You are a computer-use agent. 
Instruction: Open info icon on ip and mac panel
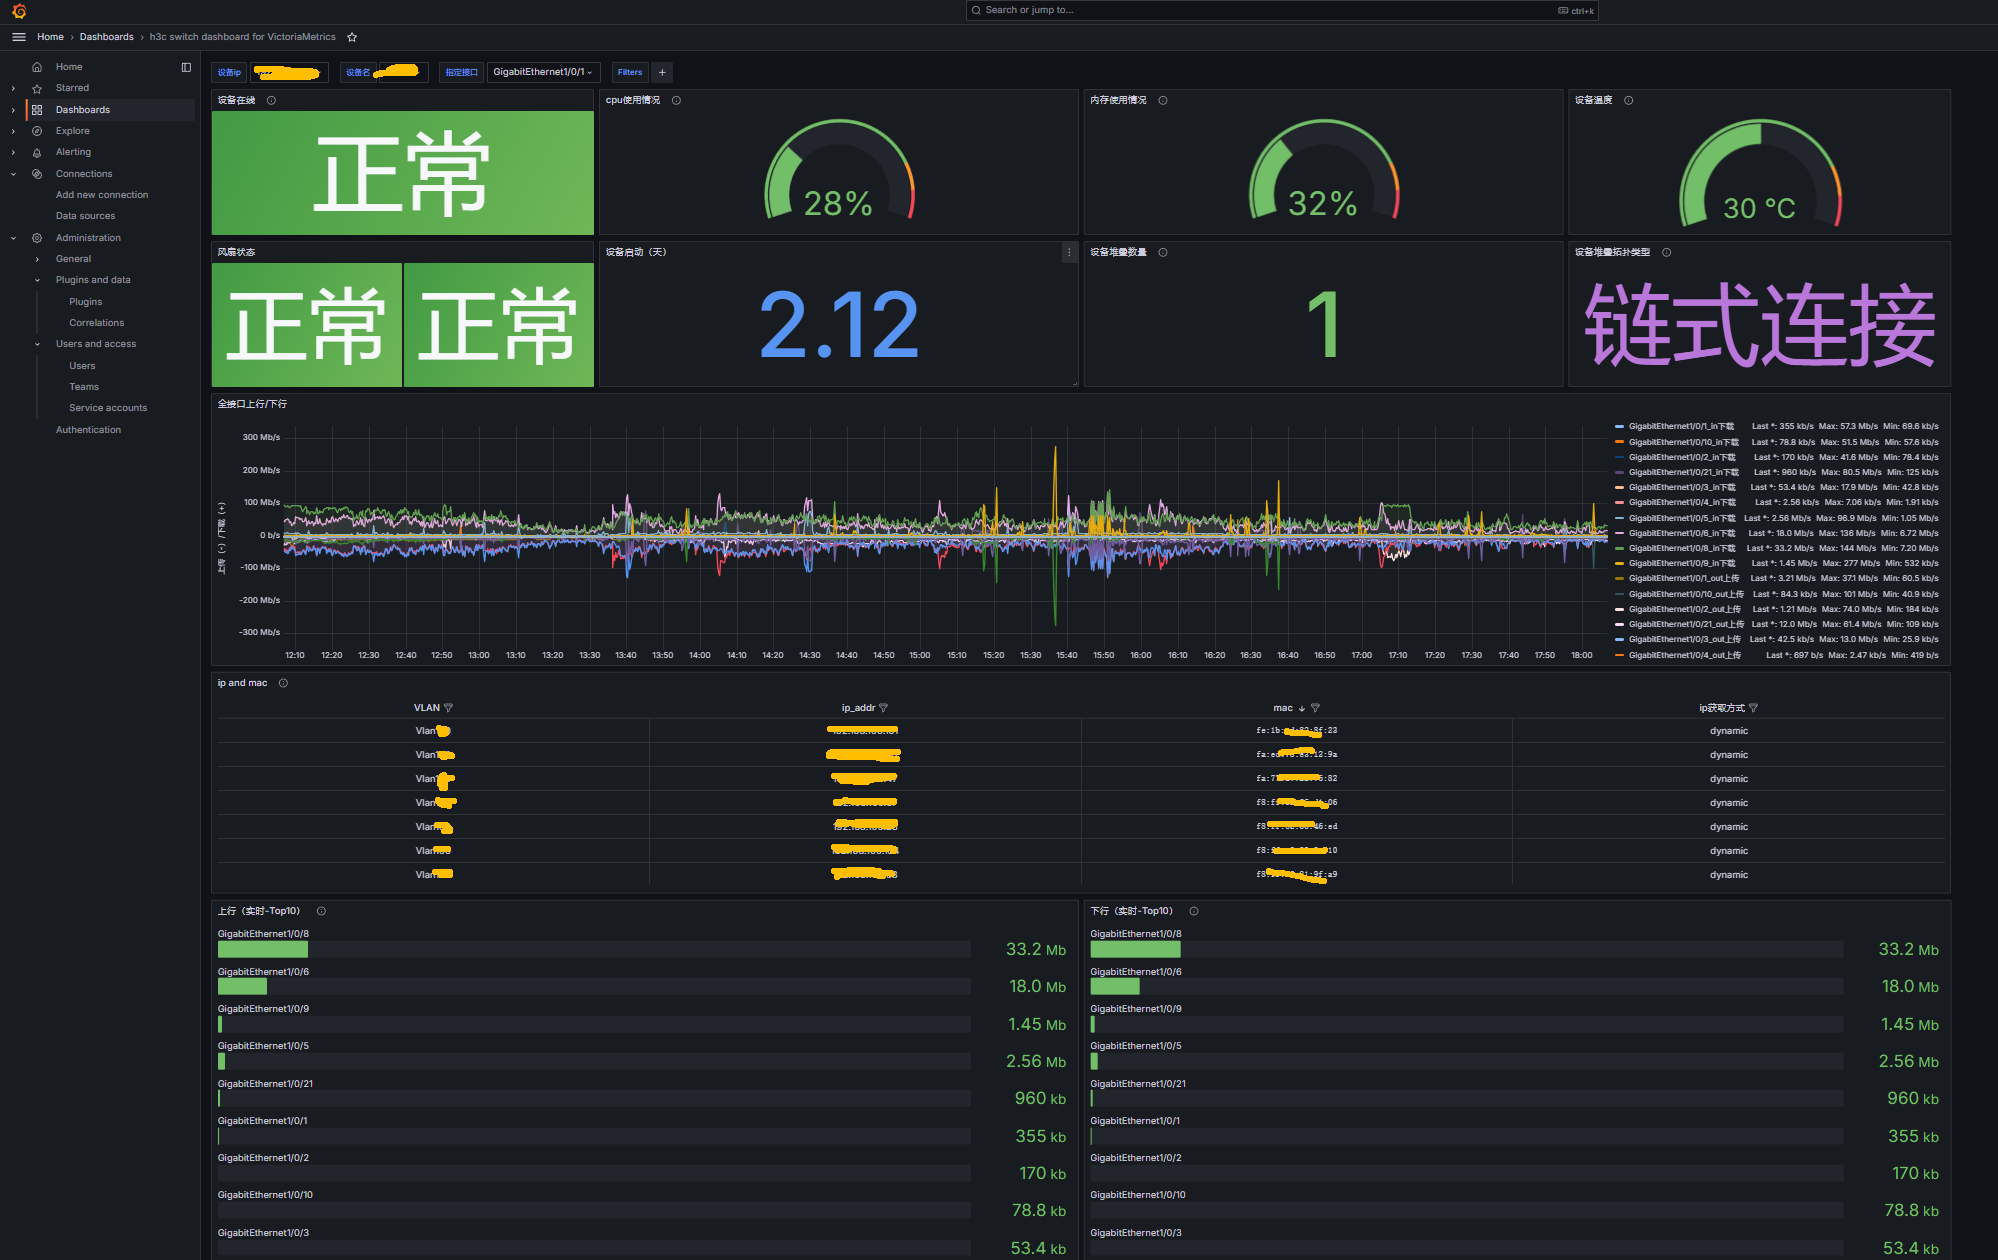(283, 683)
